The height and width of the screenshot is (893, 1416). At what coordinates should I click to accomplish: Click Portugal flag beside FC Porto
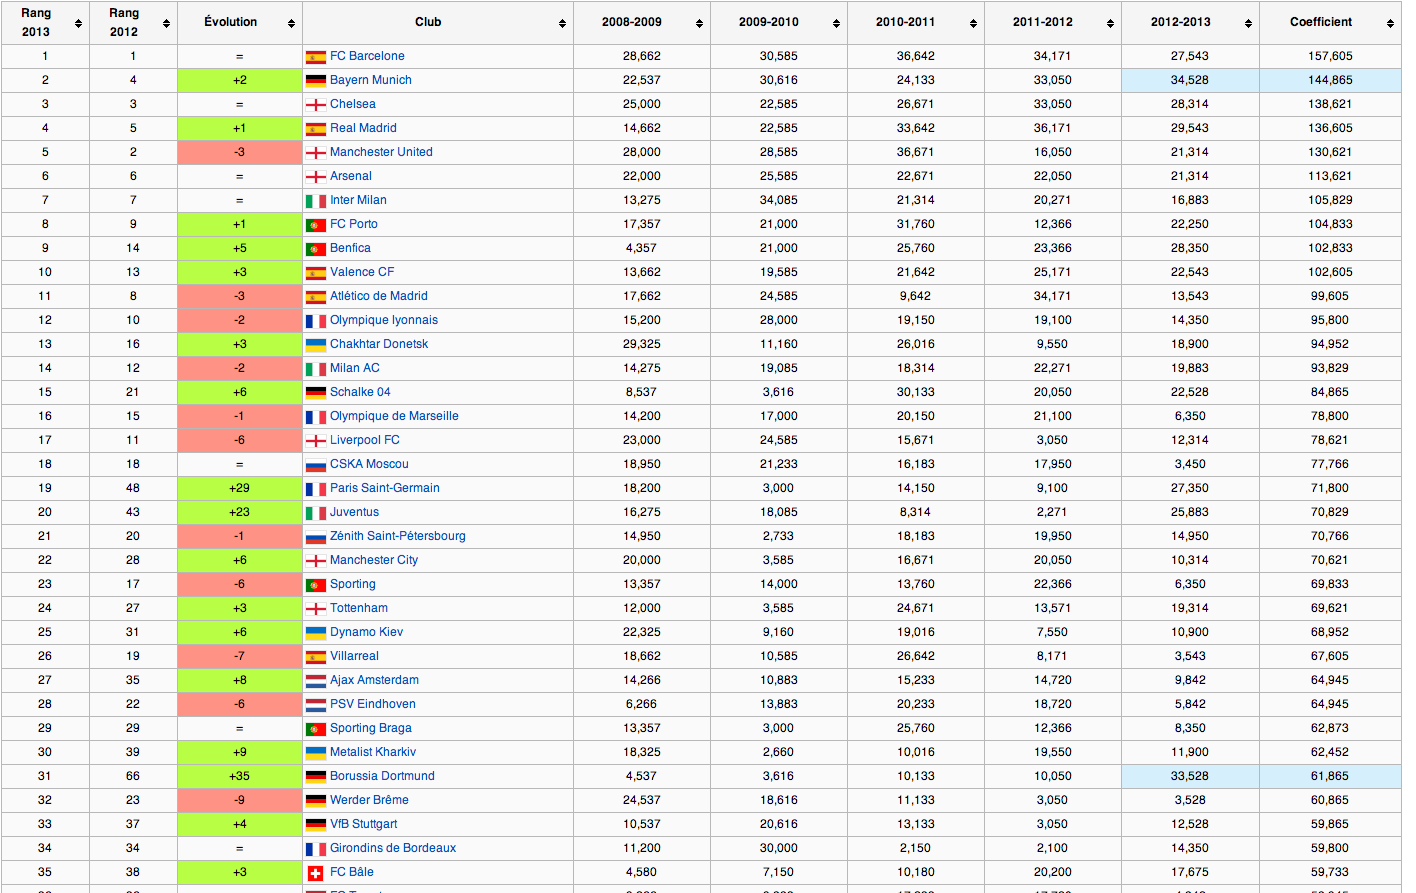(316, 225)
